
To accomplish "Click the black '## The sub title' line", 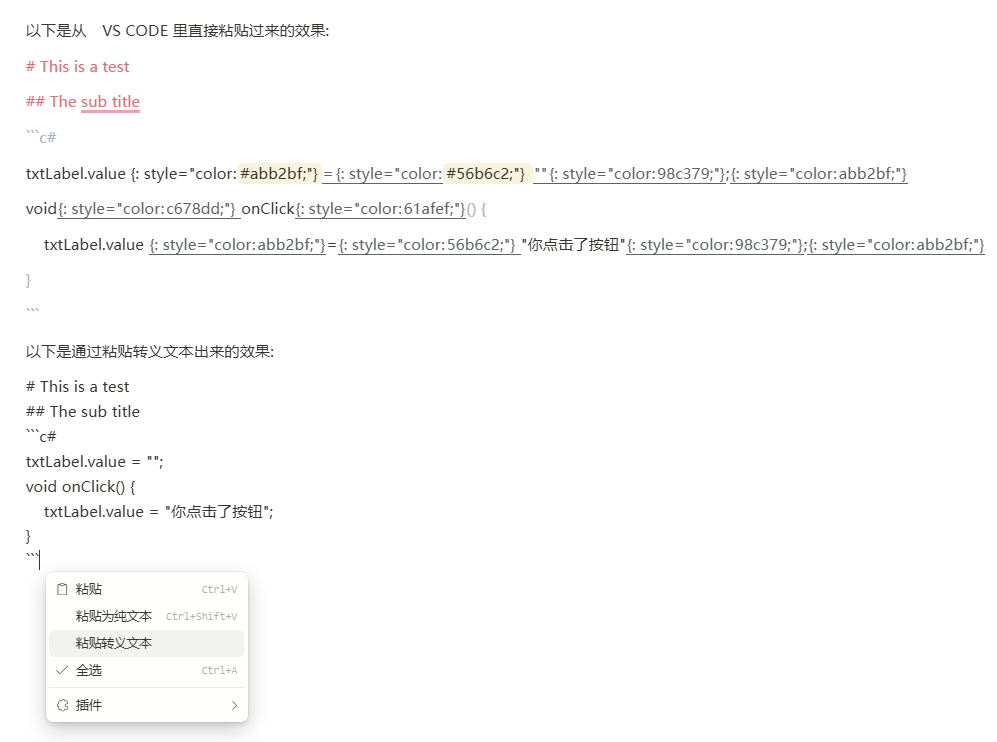I will pyautogui.click(x=83, y=411).
